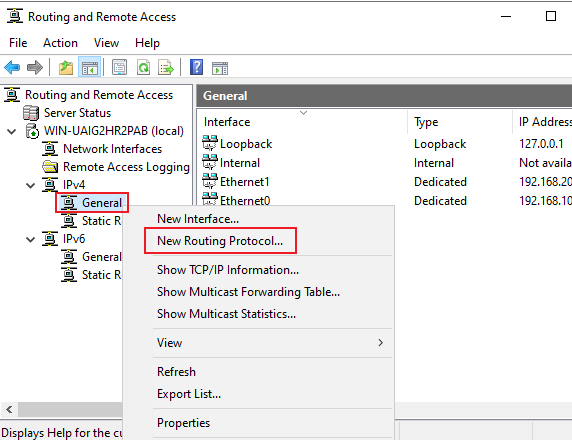Viewport: 572px width, 440px height.
Task: Toggle Show/Hide Action Pane toolbar icon
Action: [x=220, y=68]
